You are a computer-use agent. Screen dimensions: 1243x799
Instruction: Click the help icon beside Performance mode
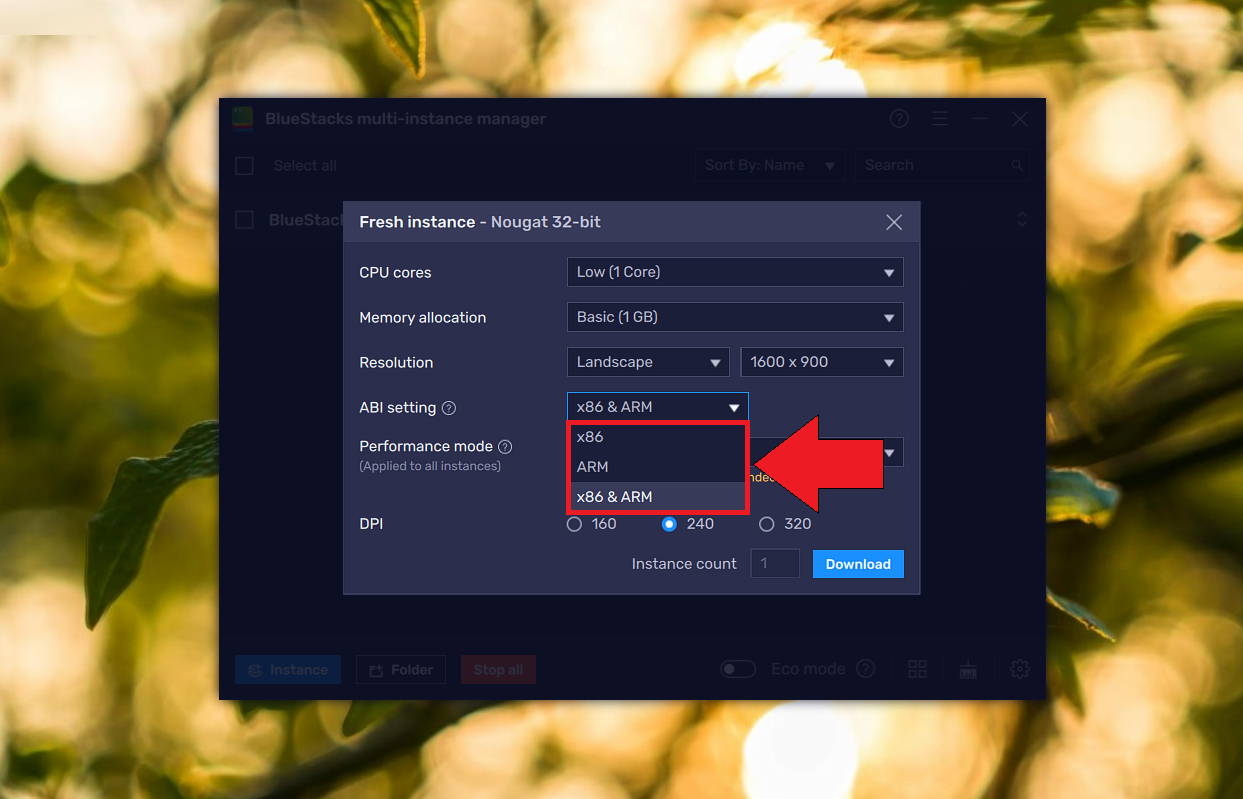[503, 446]
